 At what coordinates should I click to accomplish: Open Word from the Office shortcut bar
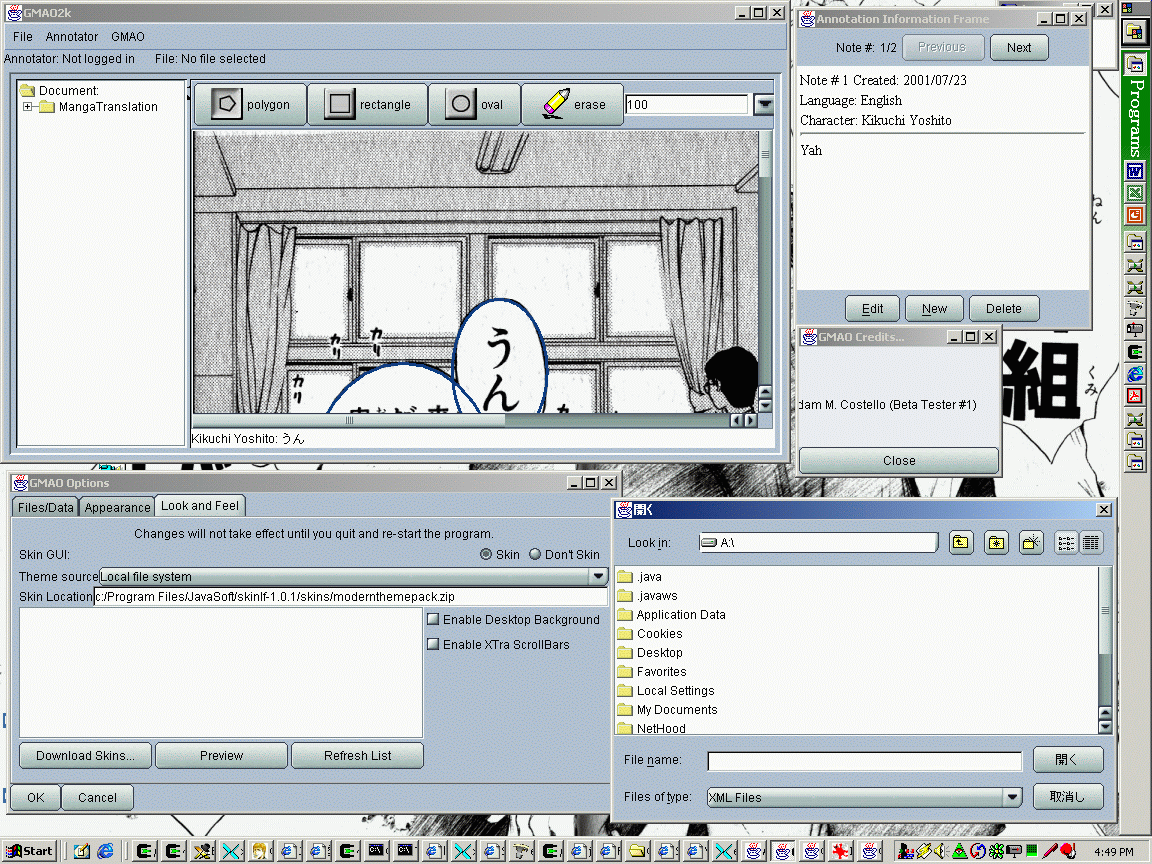coord(1135,172)
